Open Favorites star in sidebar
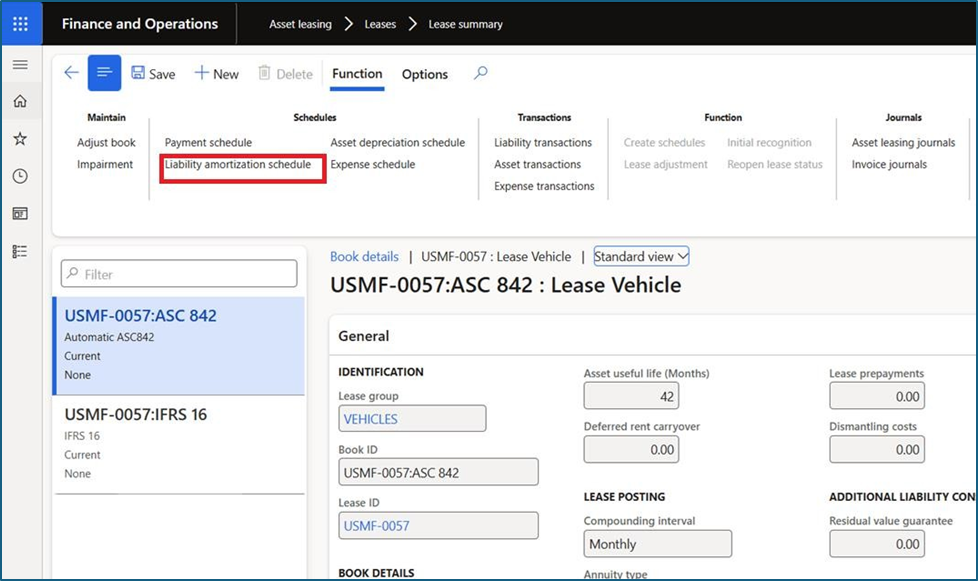Image resolution: width=978 pixels, height=581 pixels. coord(20,139)
